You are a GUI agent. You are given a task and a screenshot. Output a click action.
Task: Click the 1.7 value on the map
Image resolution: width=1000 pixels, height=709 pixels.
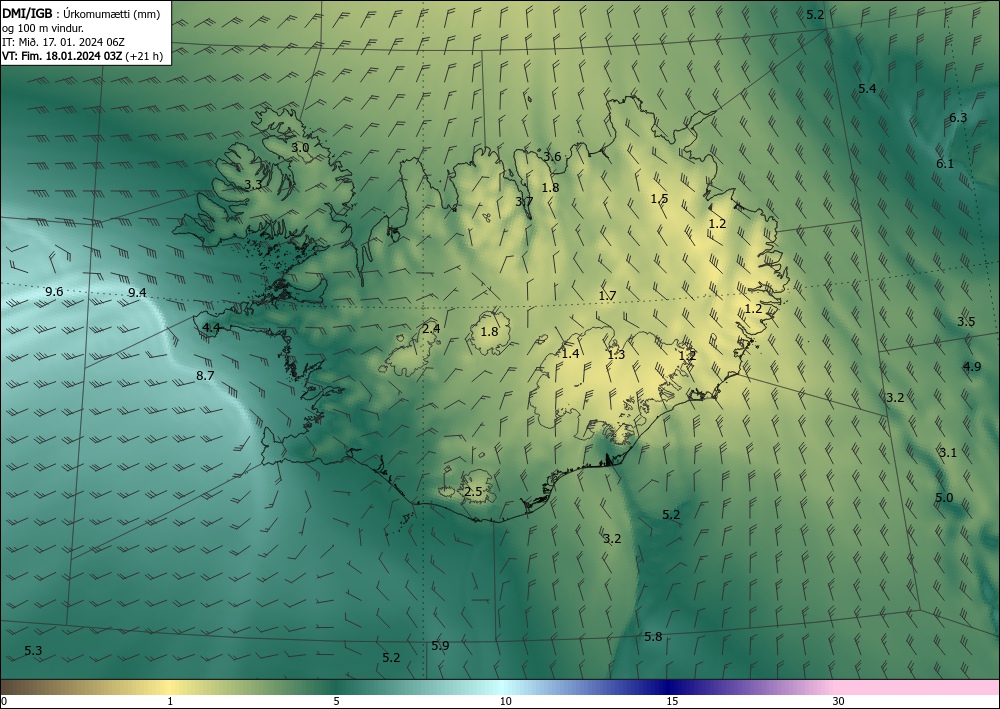click(x=608, y=296)
